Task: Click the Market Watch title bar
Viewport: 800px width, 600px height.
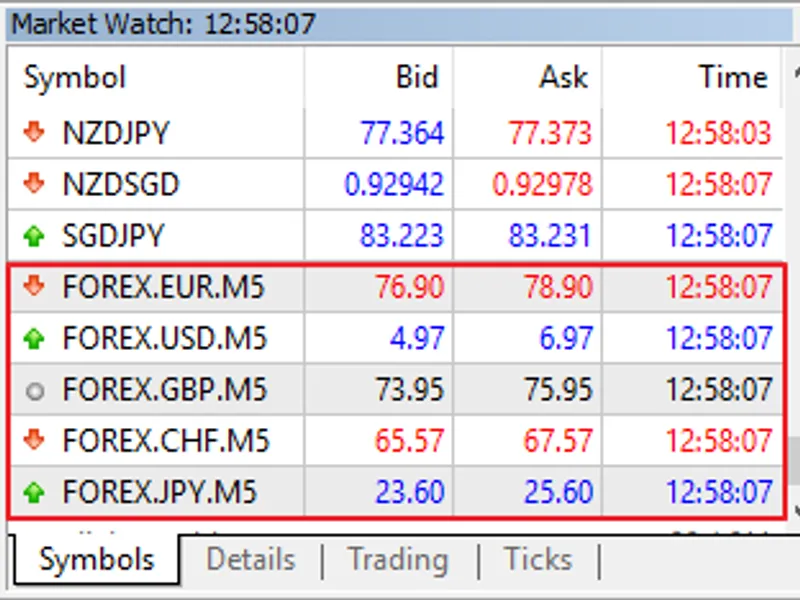Action: (400, 23)
